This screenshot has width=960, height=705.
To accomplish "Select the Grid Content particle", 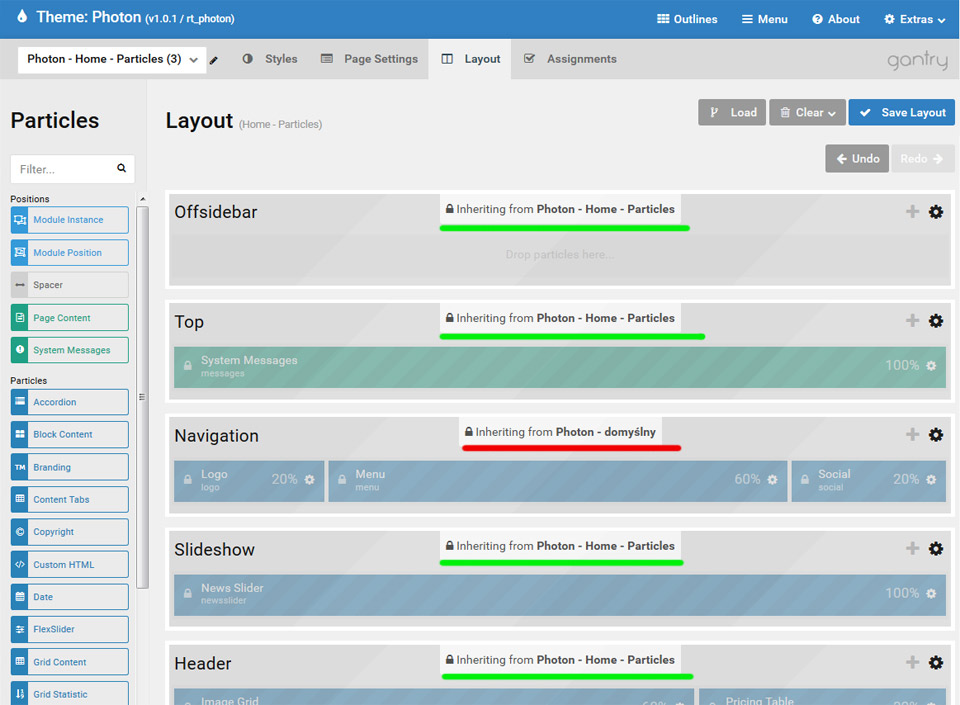I will tap(70, 662).
